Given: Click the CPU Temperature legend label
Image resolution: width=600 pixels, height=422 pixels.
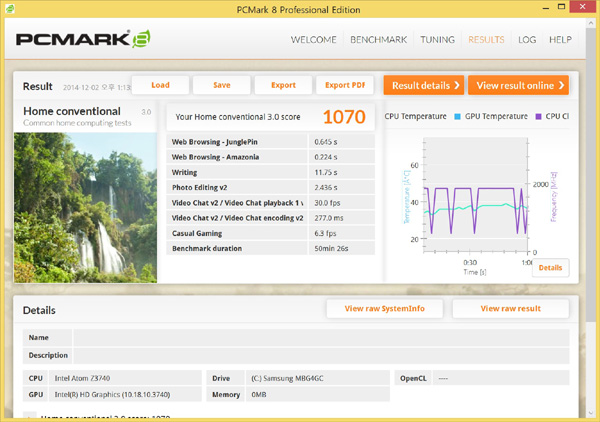Looking at the screenshot, I should point(416,116).
